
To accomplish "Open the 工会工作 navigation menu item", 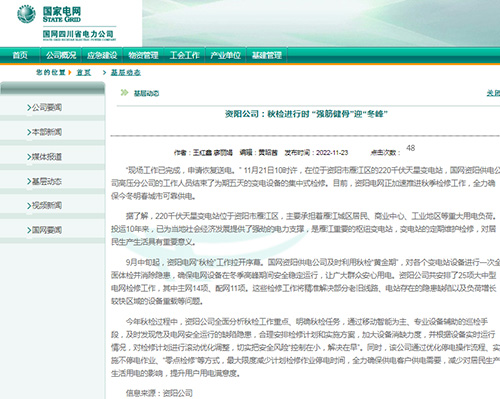I will [x=184, y=55].
